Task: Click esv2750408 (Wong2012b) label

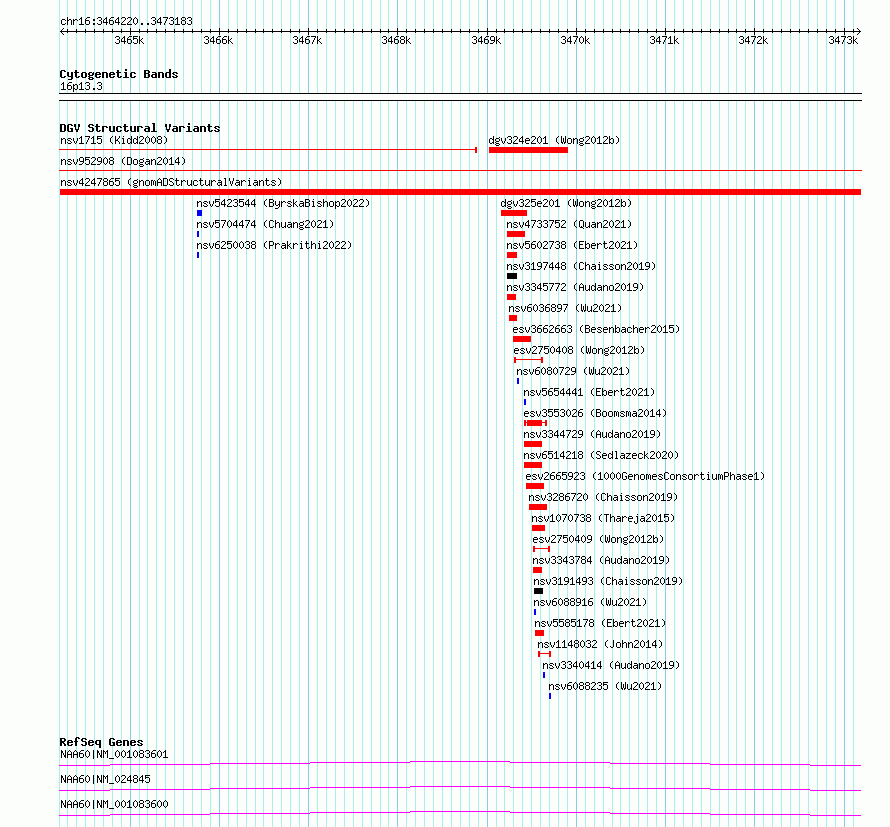Action: [x=579, y=350]
